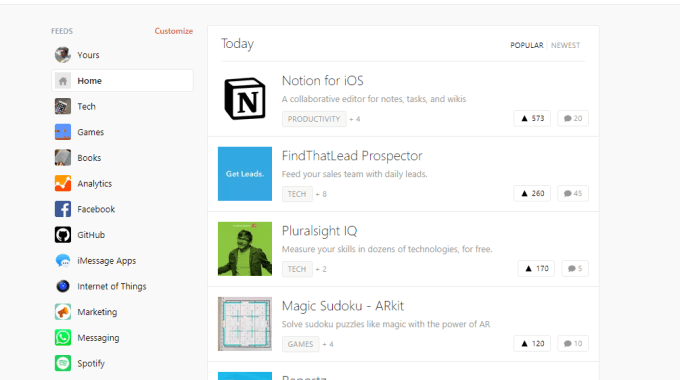Go to the Yours feed label

(x=88, y=55)
